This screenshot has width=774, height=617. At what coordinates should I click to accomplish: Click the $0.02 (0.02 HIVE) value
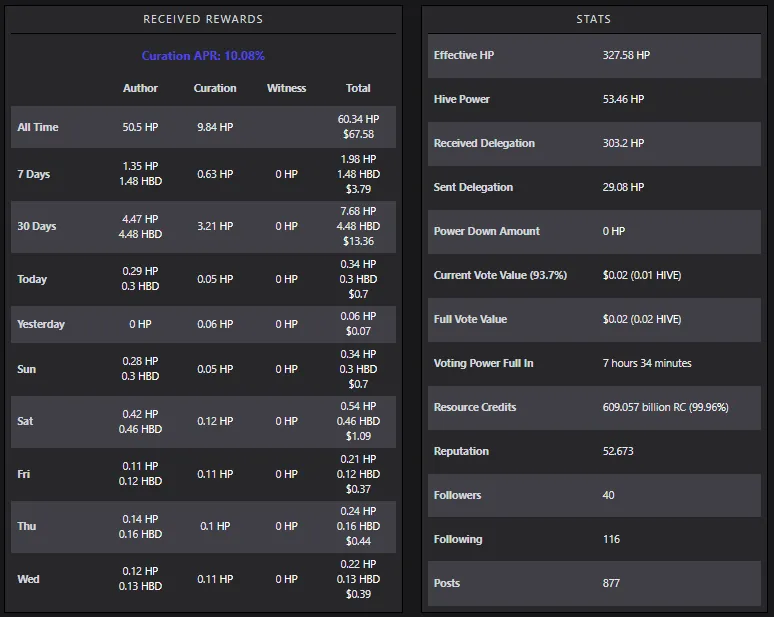point(642,319)
